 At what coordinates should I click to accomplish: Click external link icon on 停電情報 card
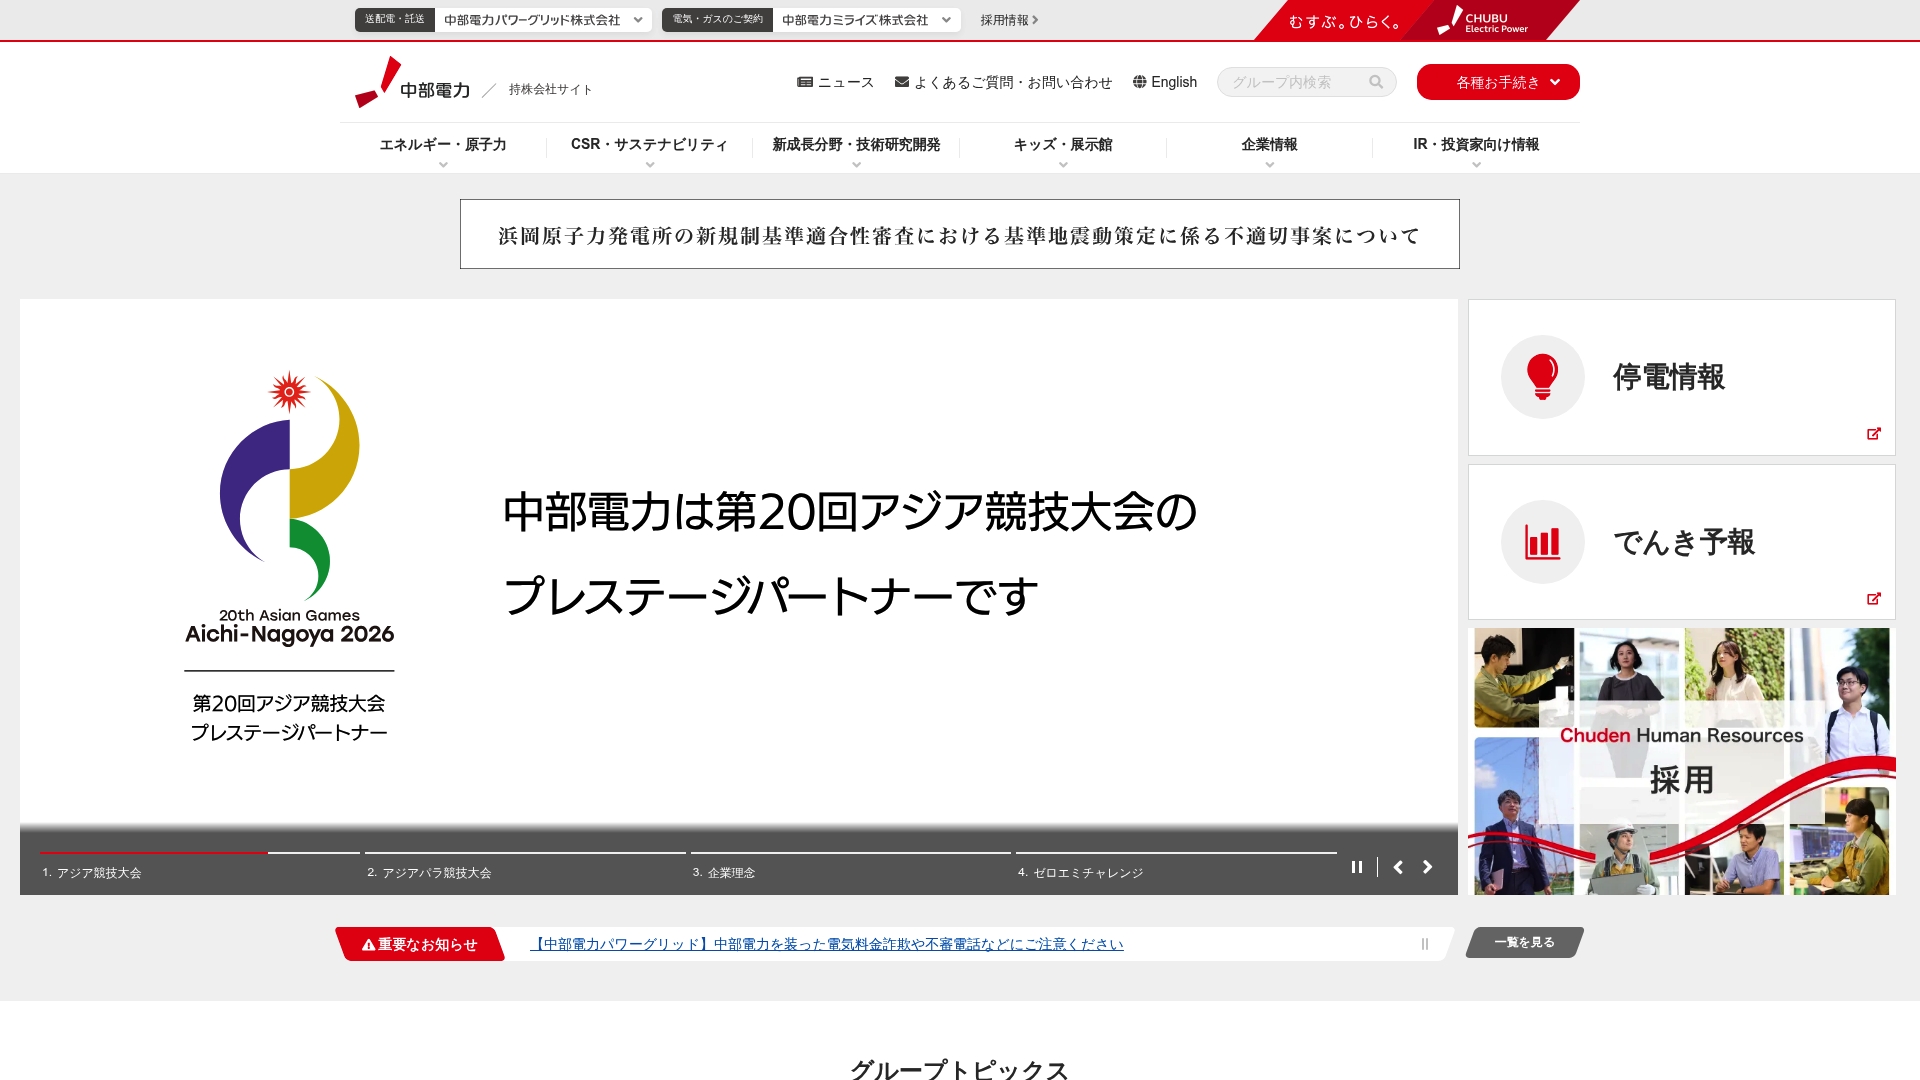point(1874,434)
